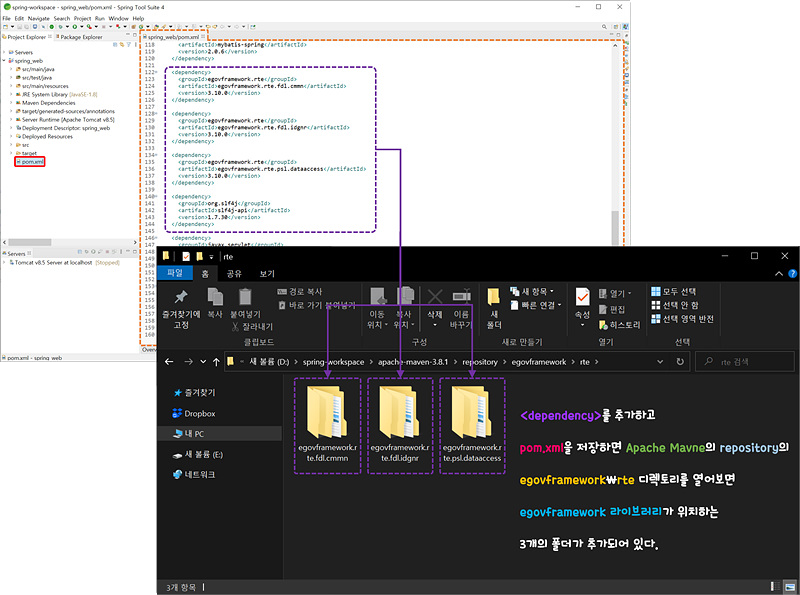Open the egovframework.rte.psl.dataaccess folder
Image resolution: width=800 pixels, height=595 pixels.
point(472,425)
